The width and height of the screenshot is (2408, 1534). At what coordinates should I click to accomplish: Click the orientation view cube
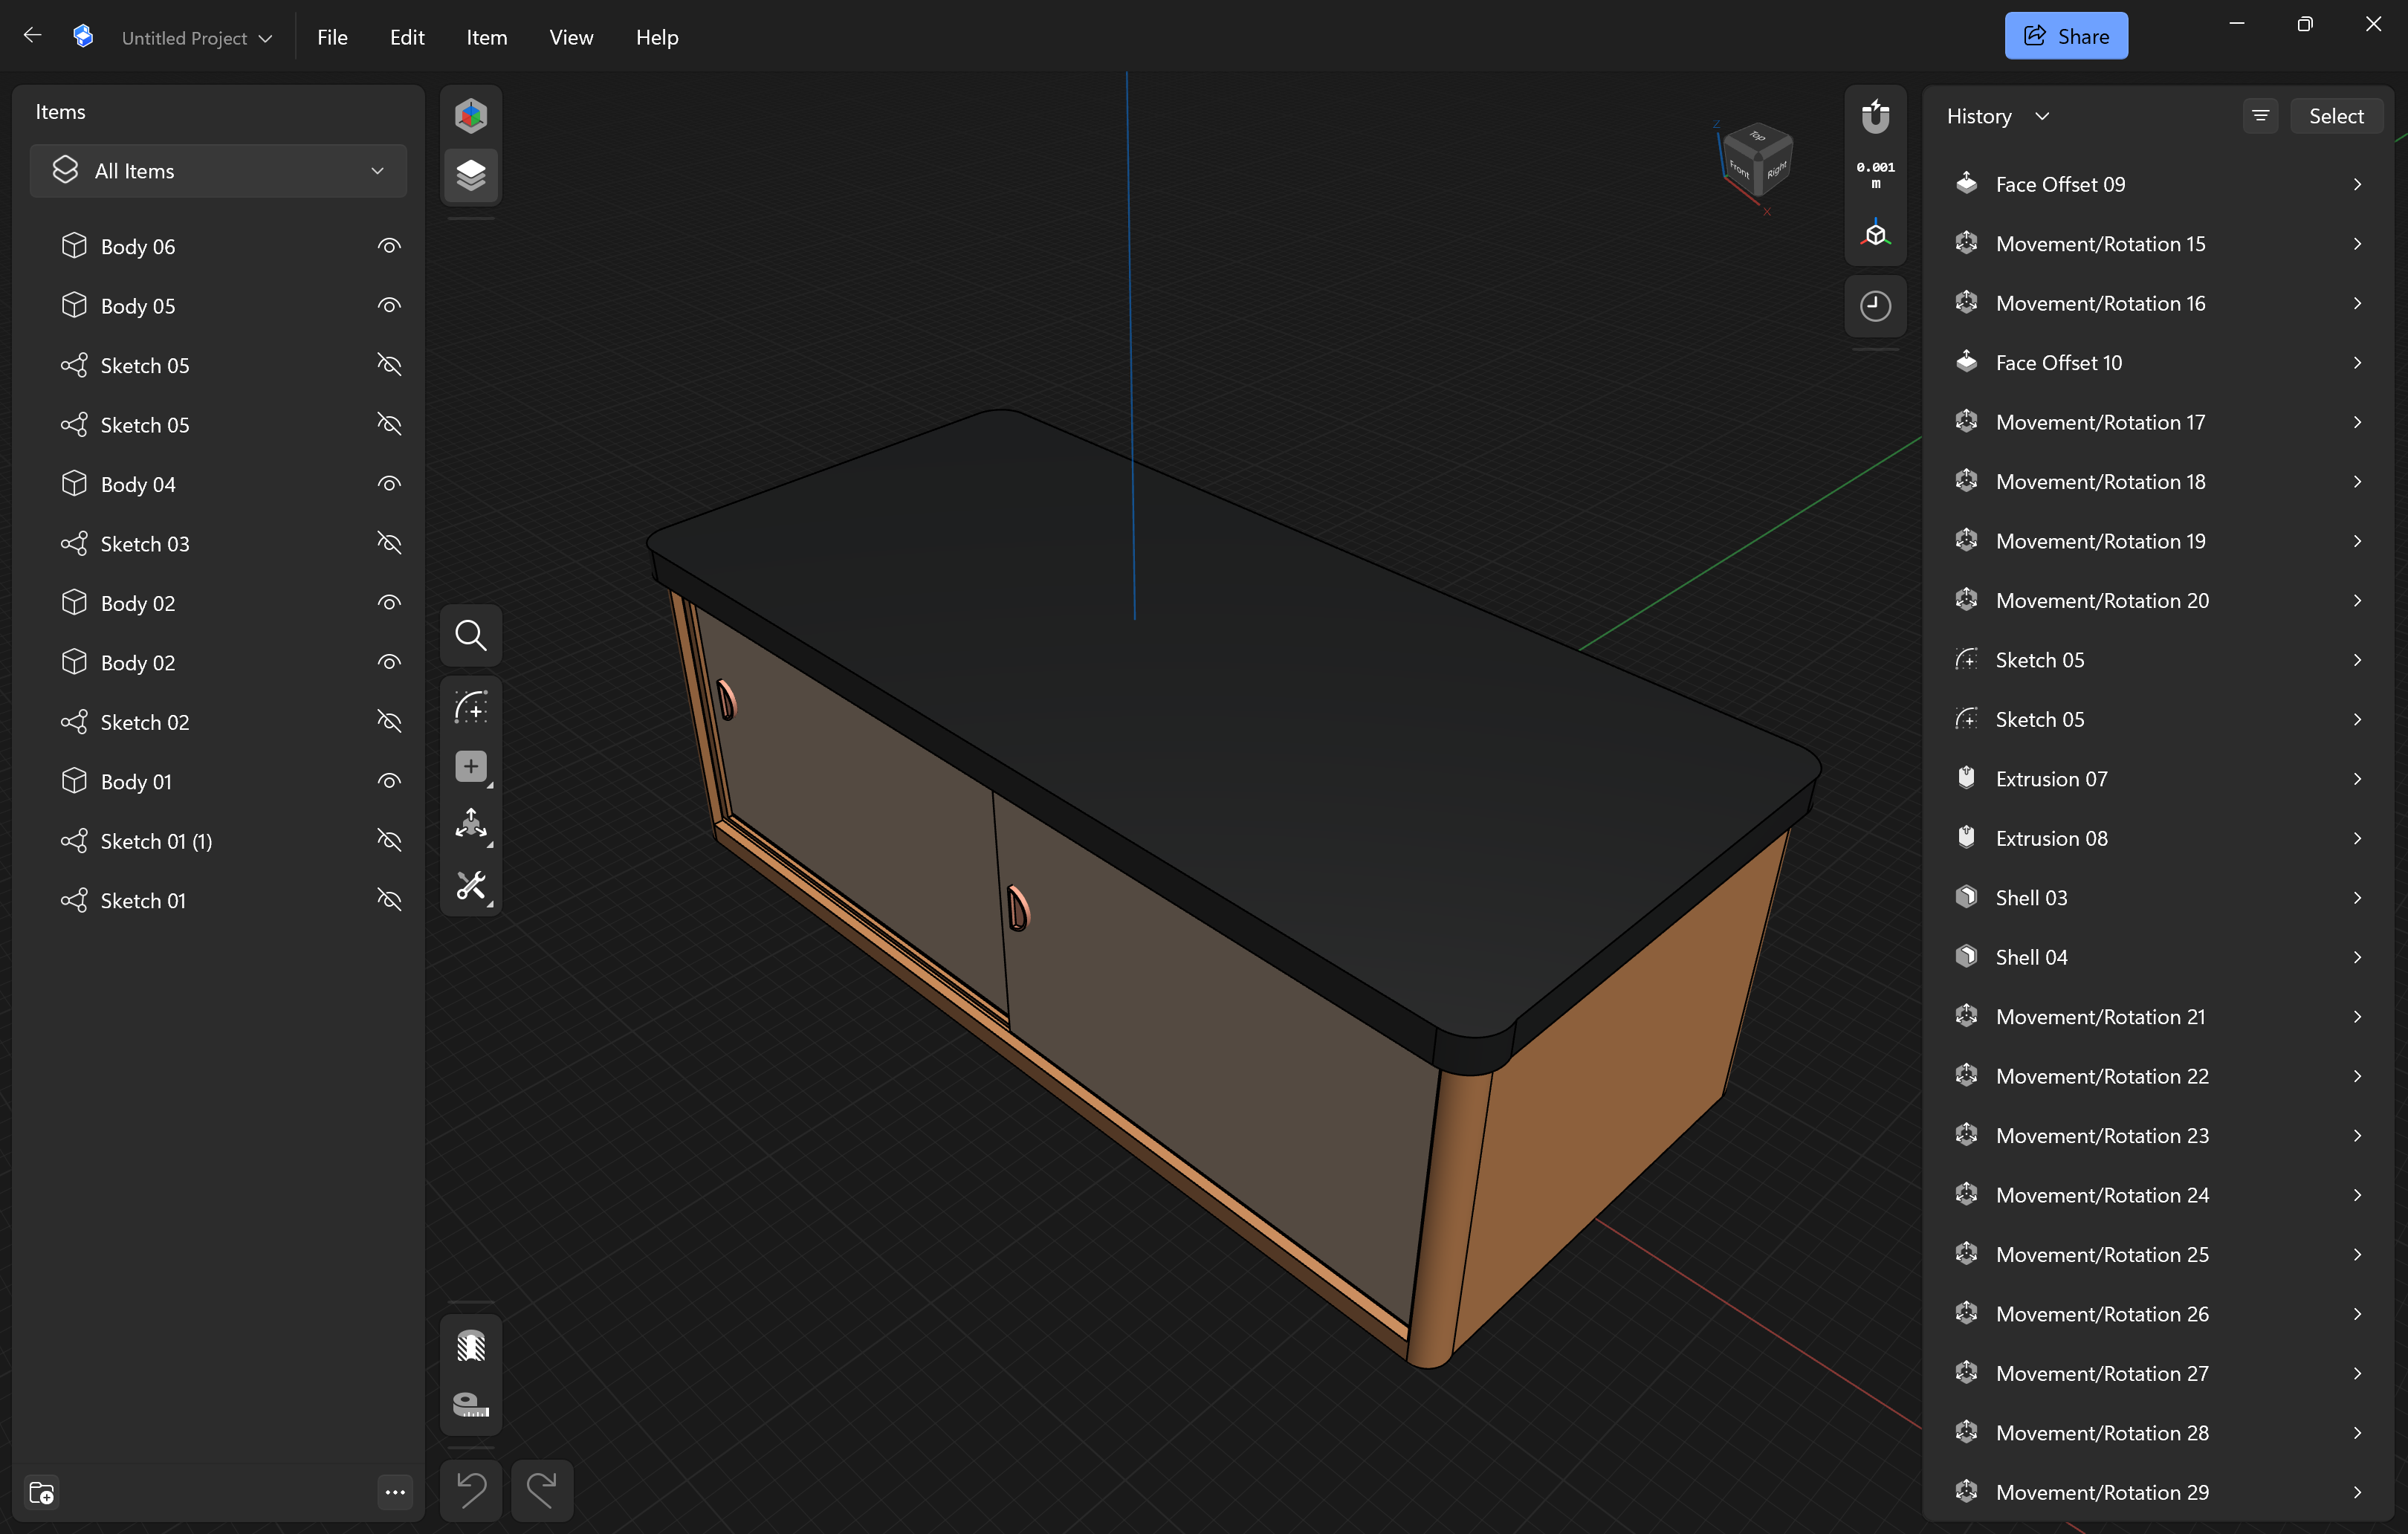1757,160
